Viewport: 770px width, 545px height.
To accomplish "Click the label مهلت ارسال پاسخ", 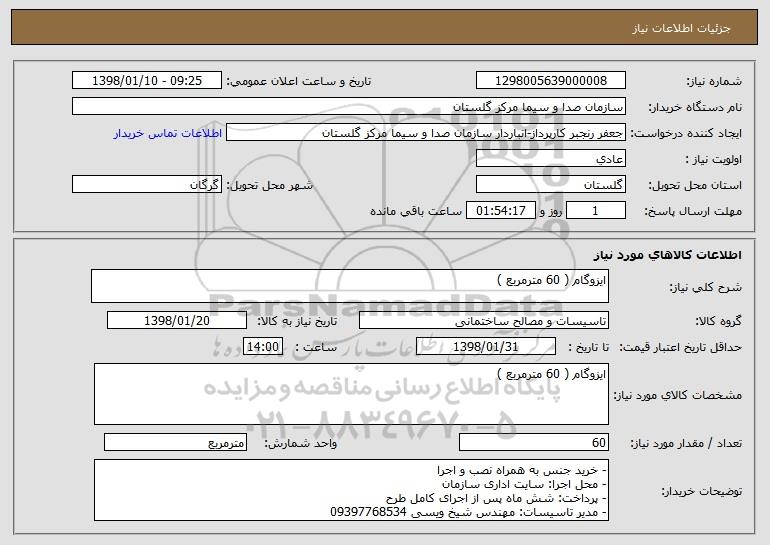I will pyautogui.click(x=693, y=211).
